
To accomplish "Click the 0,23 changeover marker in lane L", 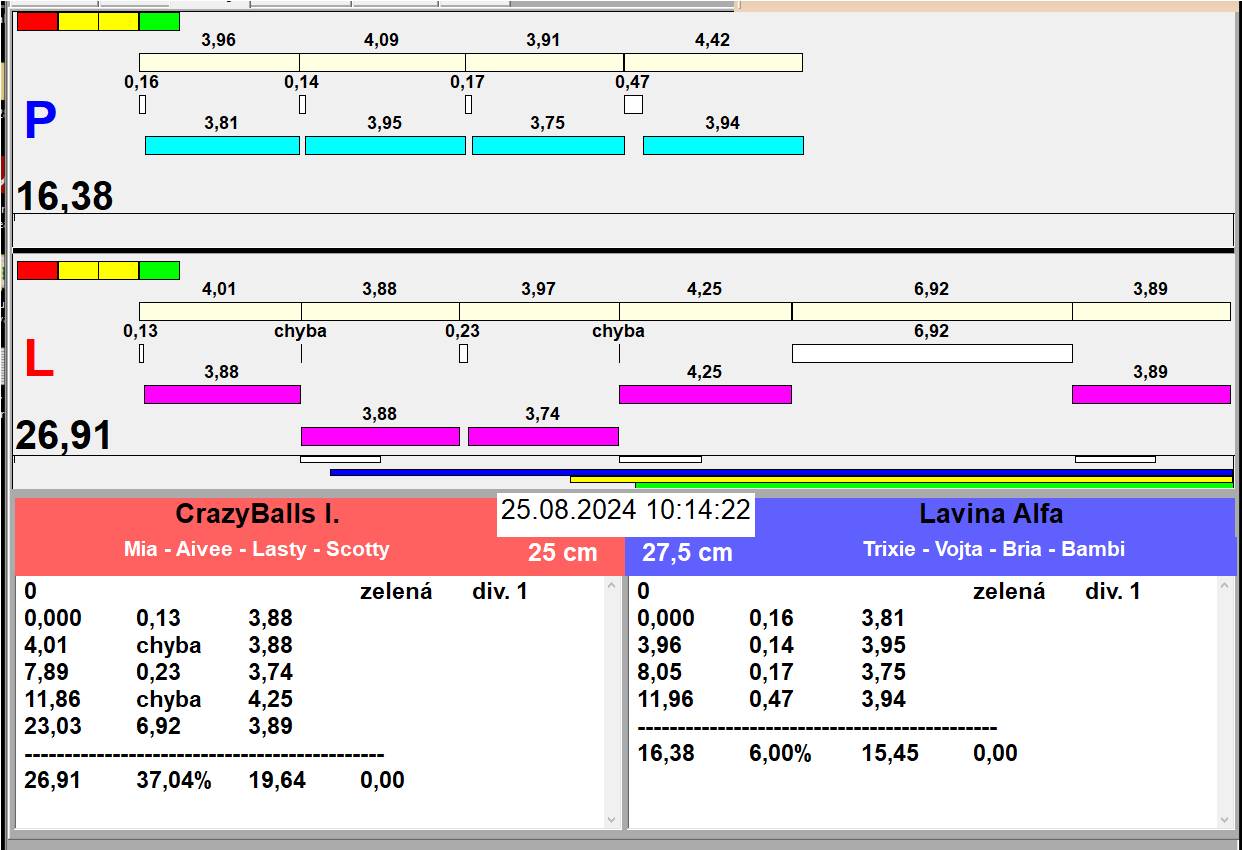I will pos(463,353).
